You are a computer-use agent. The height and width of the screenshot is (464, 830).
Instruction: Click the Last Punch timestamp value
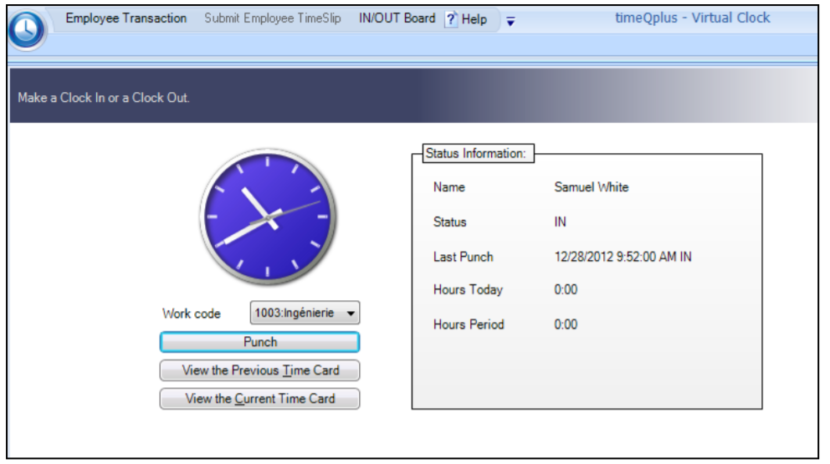tap(622, 257)
